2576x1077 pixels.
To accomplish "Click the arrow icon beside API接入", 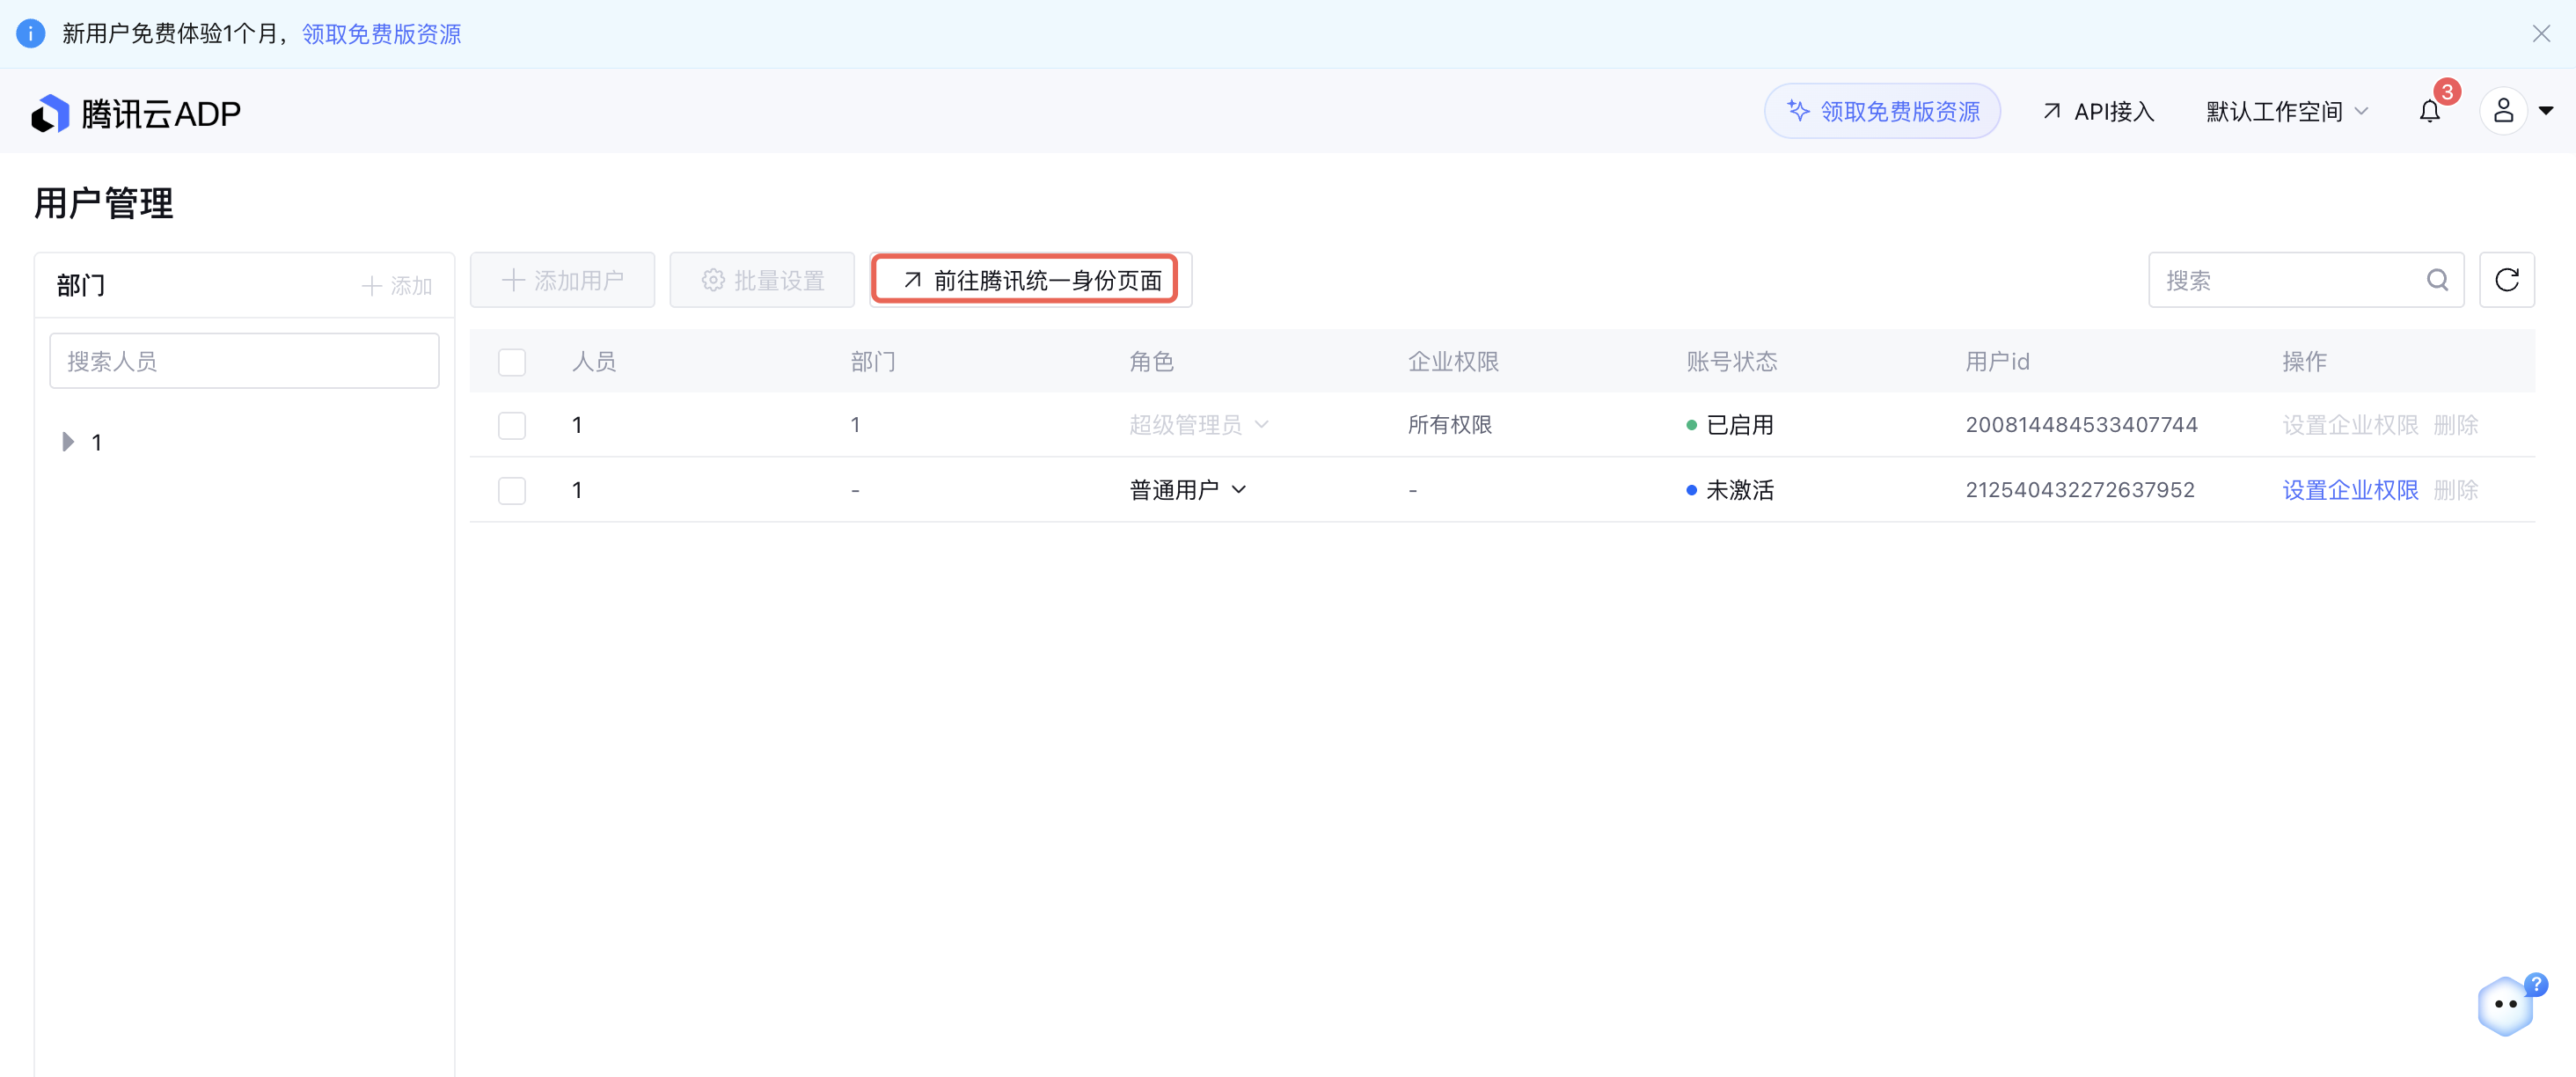I will 2051,111.
